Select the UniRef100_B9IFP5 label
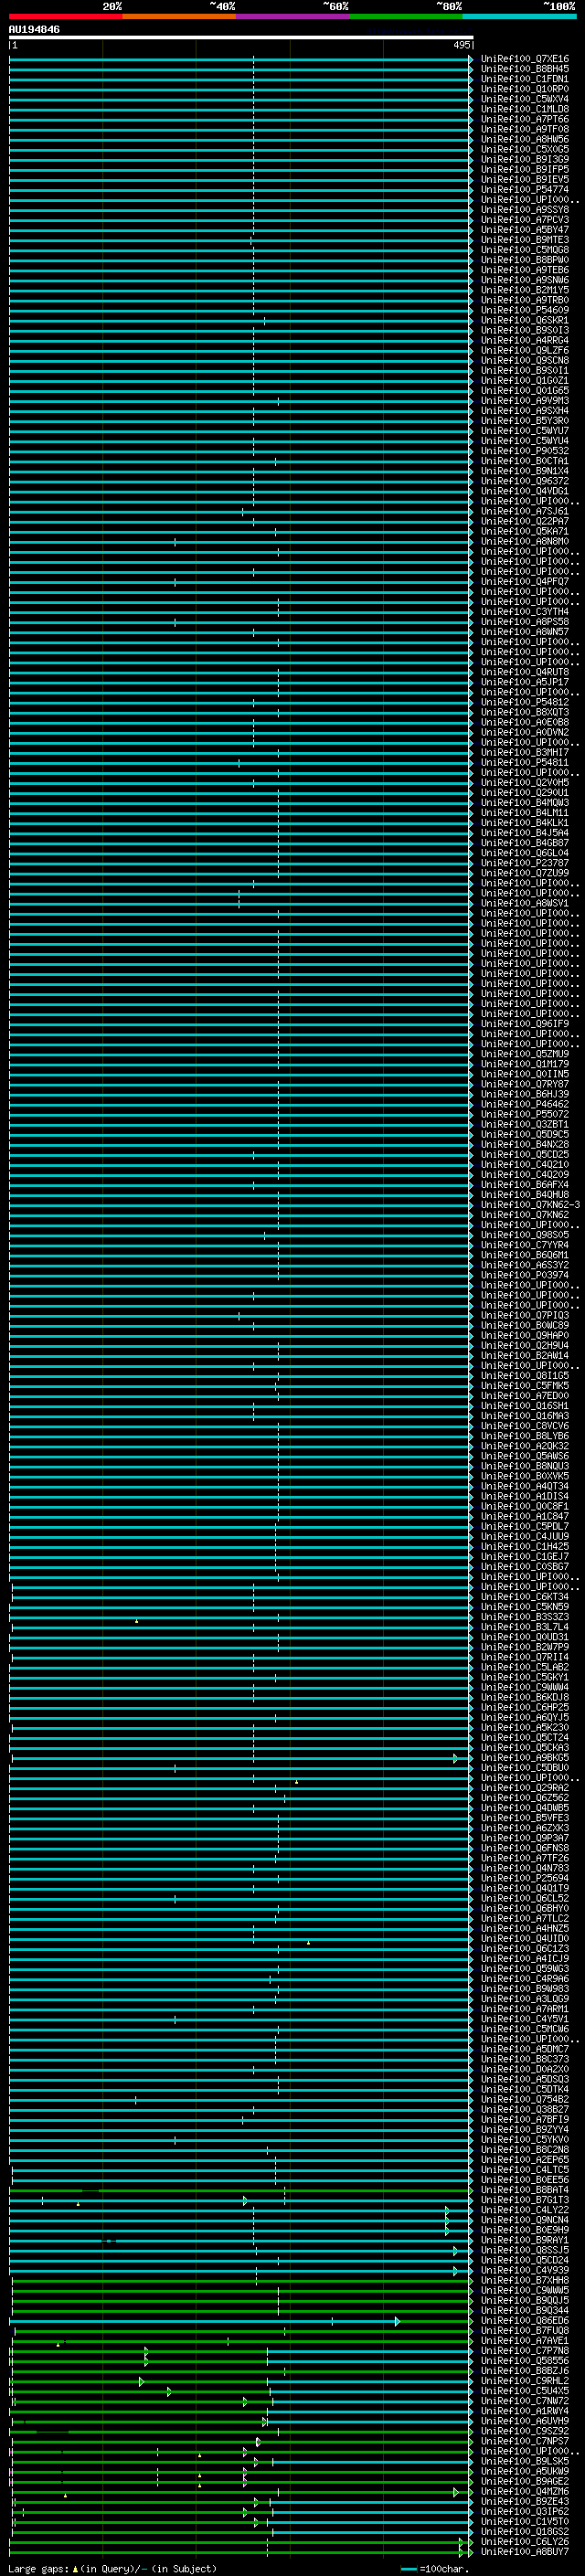Screen dimensions: 585x2576 pos(525,169)
